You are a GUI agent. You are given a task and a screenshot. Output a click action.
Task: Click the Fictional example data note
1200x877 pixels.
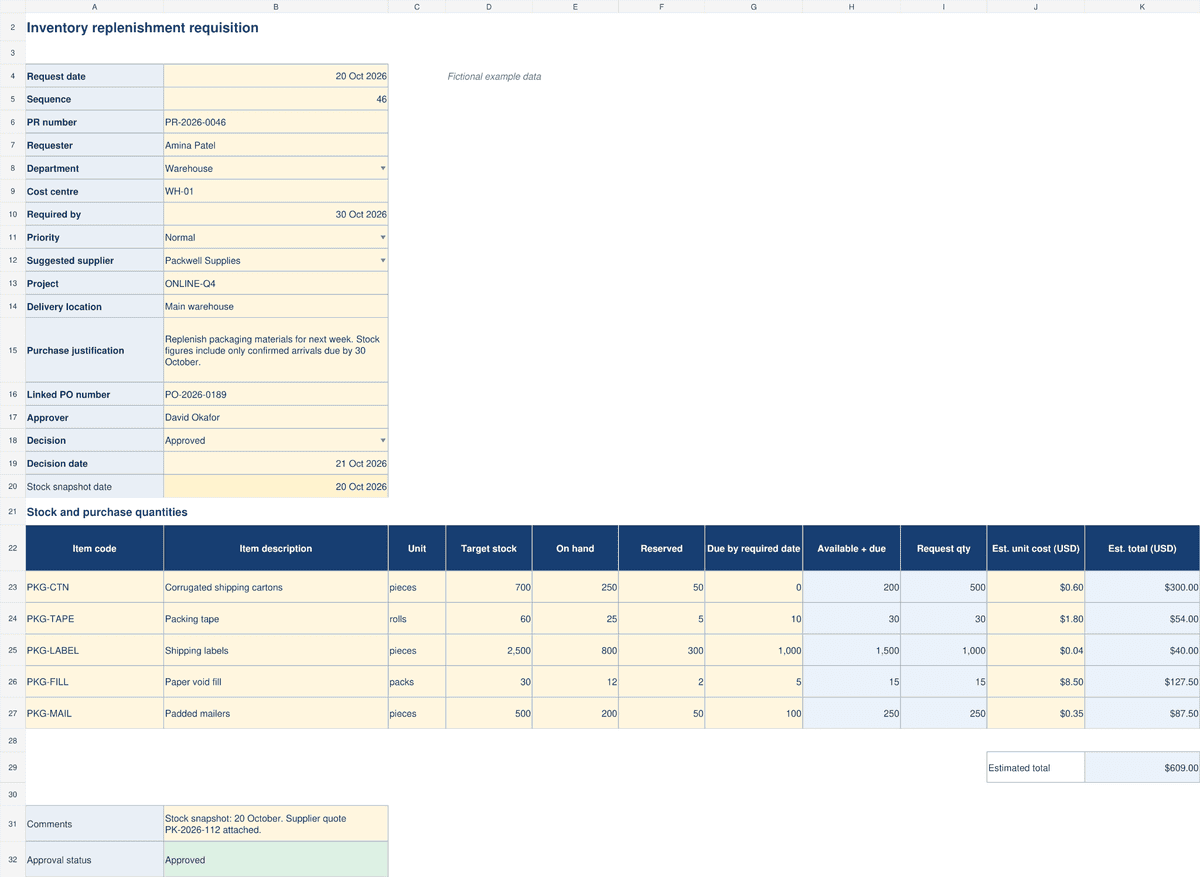pos(494,76)
